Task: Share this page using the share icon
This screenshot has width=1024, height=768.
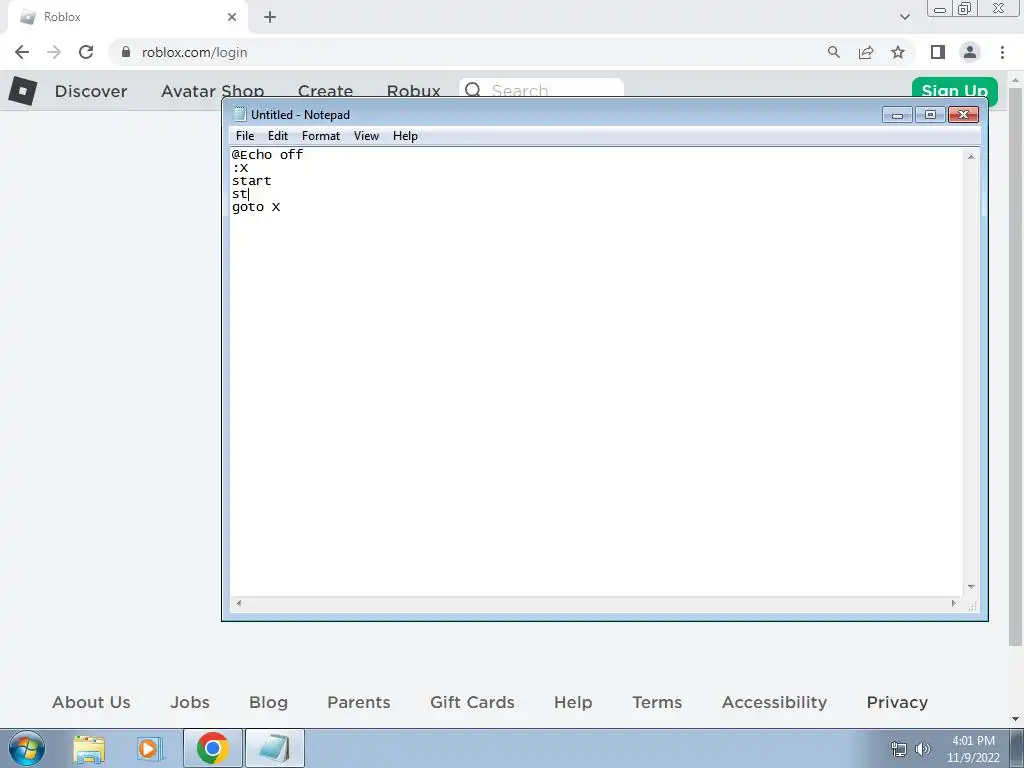Action: click(866, 52)
